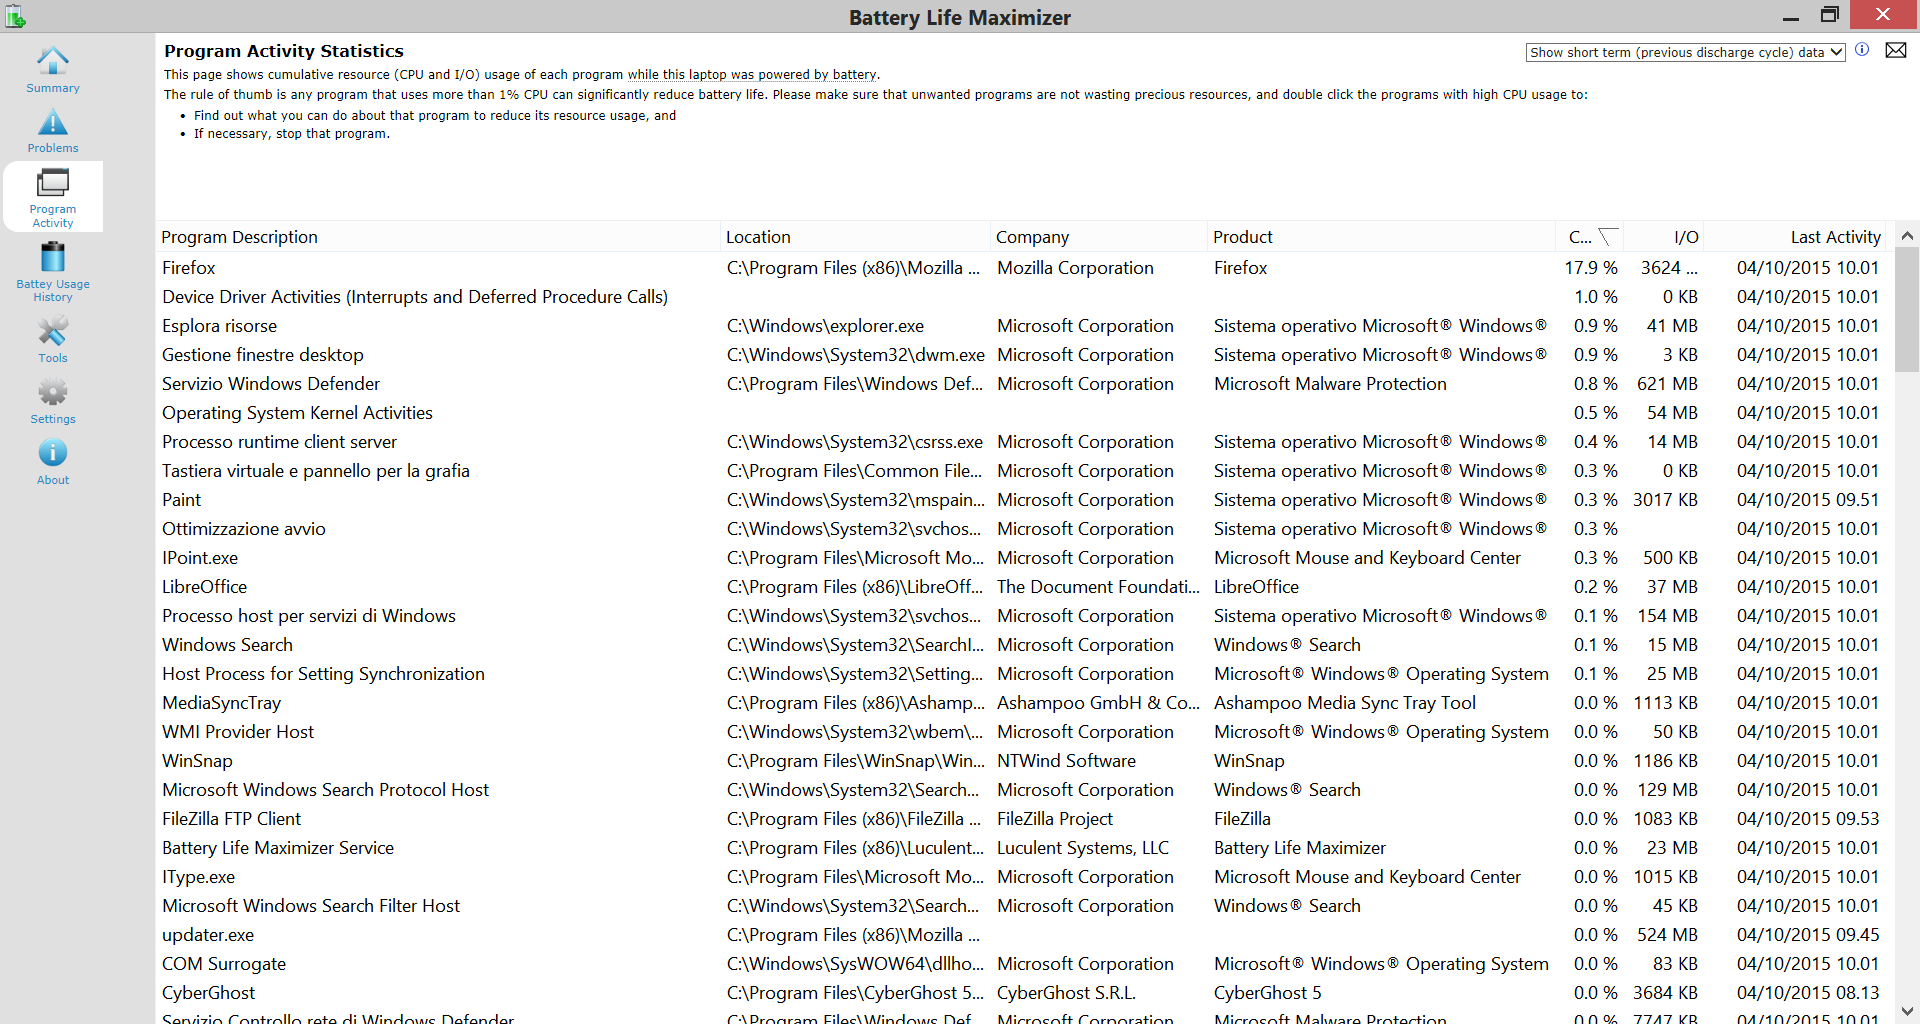Click Microsoft Malware Protection product cell

(1330, 384)
